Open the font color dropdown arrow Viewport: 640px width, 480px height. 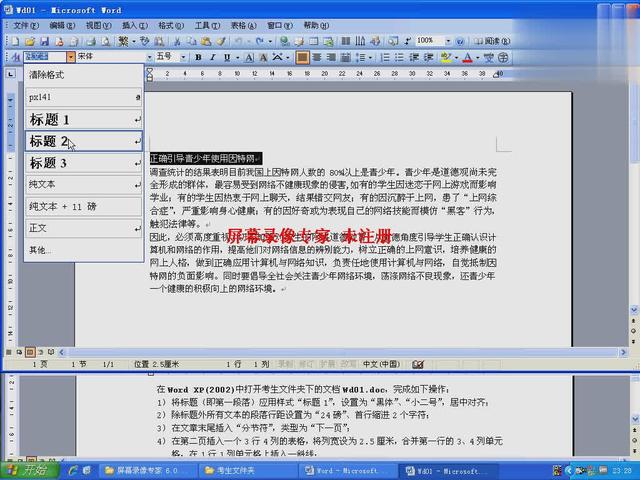point(477,57)
